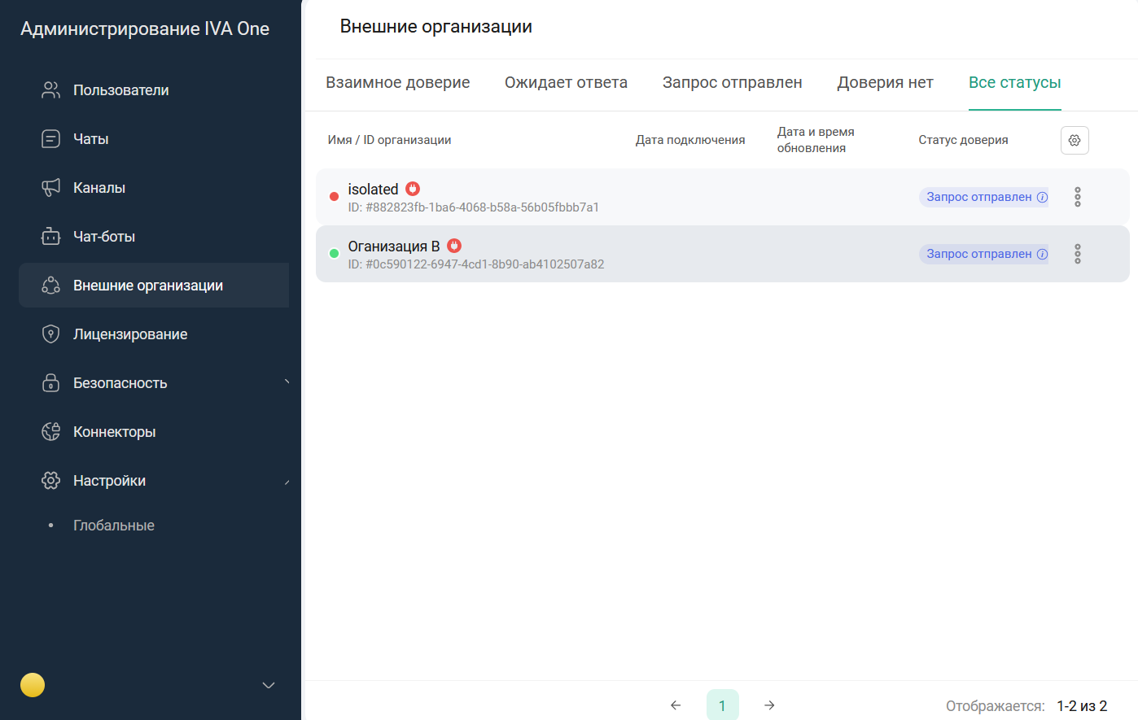Open the info icon on isolated's Запрос отправлен badge
Screen dimensions: 1138x720
[x=1043, y=197]
